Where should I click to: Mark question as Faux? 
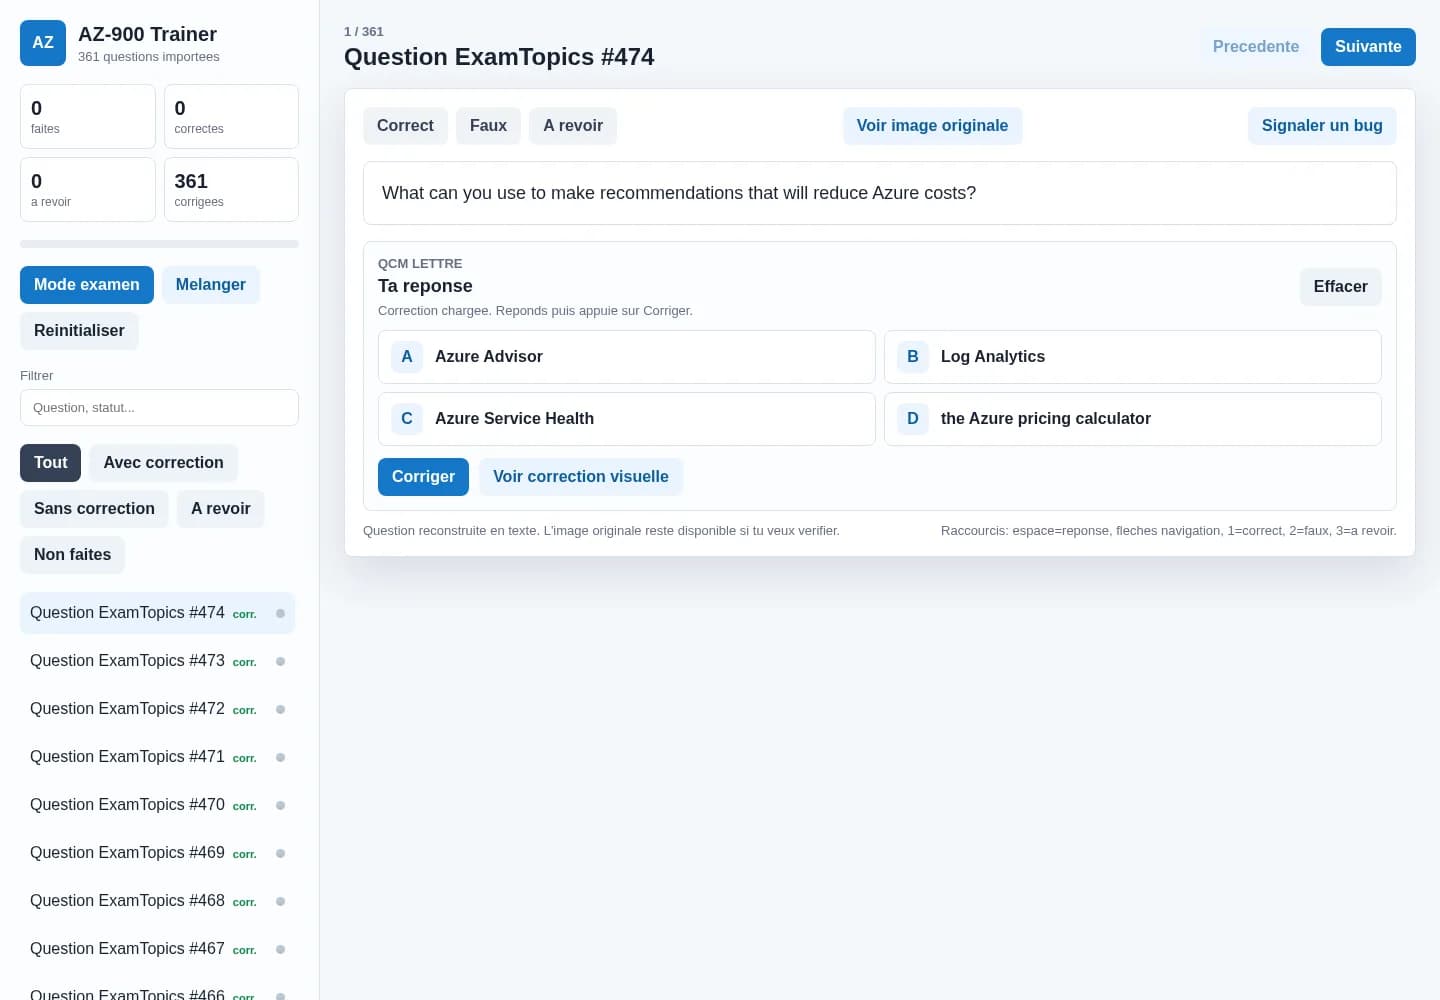pos(488,126)
